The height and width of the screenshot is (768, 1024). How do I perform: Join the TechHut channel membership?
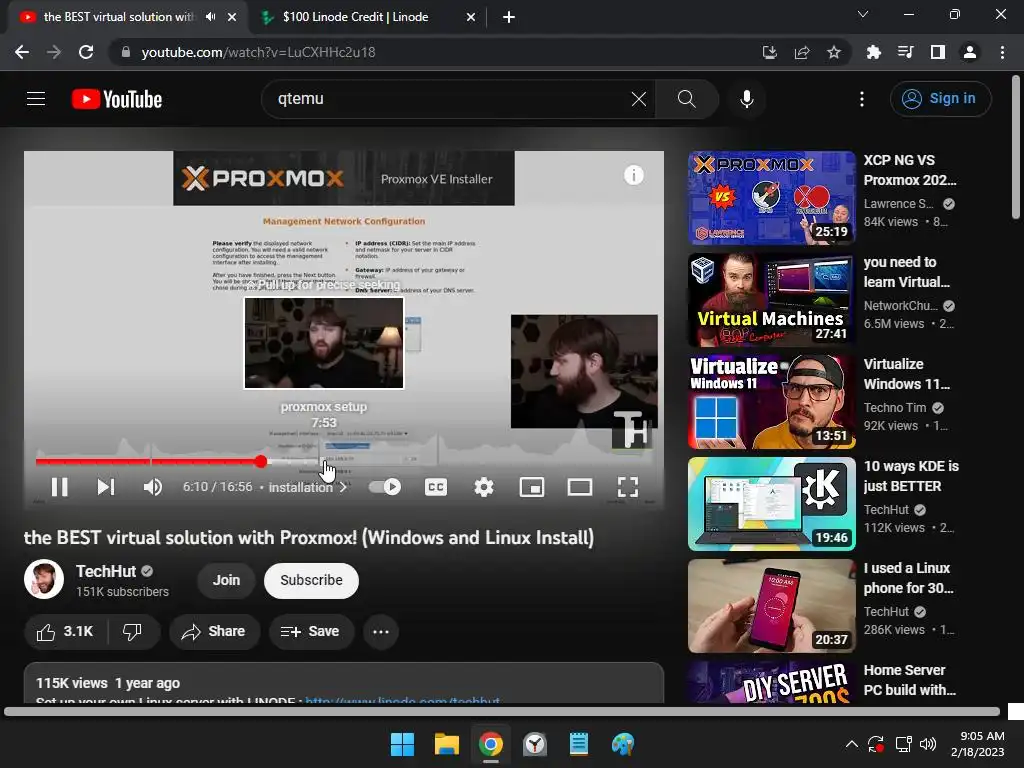(x=226, y=581)
